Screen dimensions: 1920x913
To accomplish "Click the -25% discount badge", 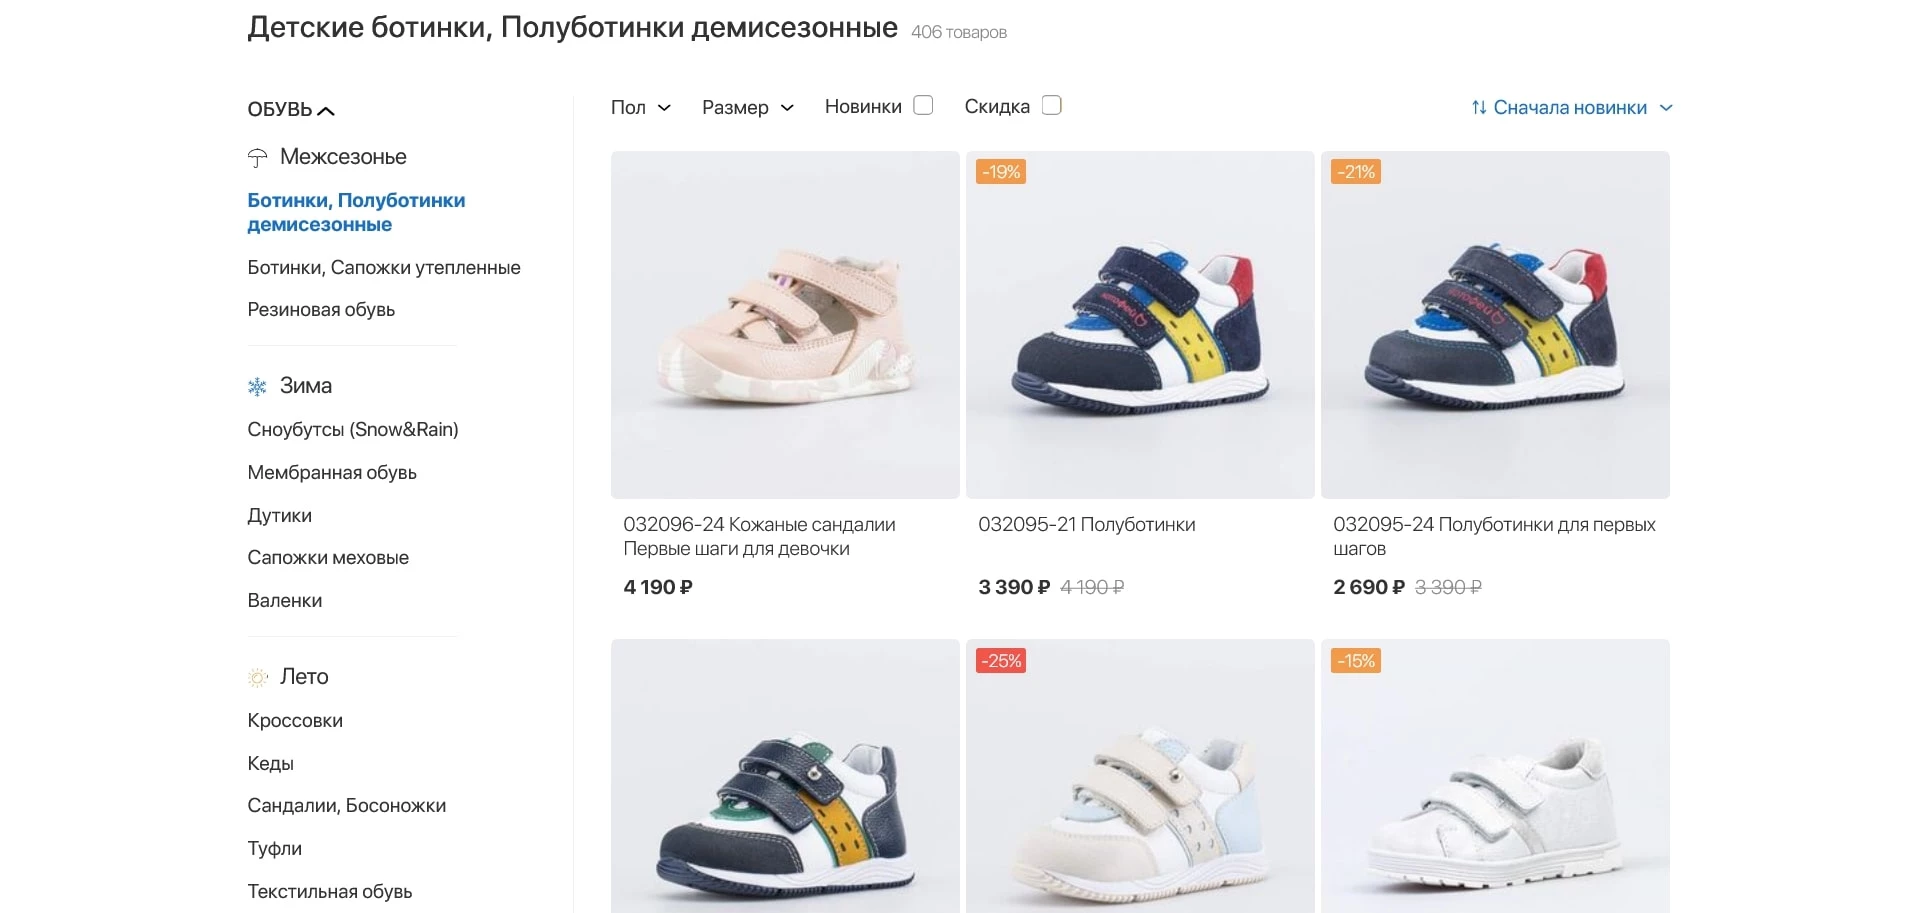I will [x=1001, y=661].
